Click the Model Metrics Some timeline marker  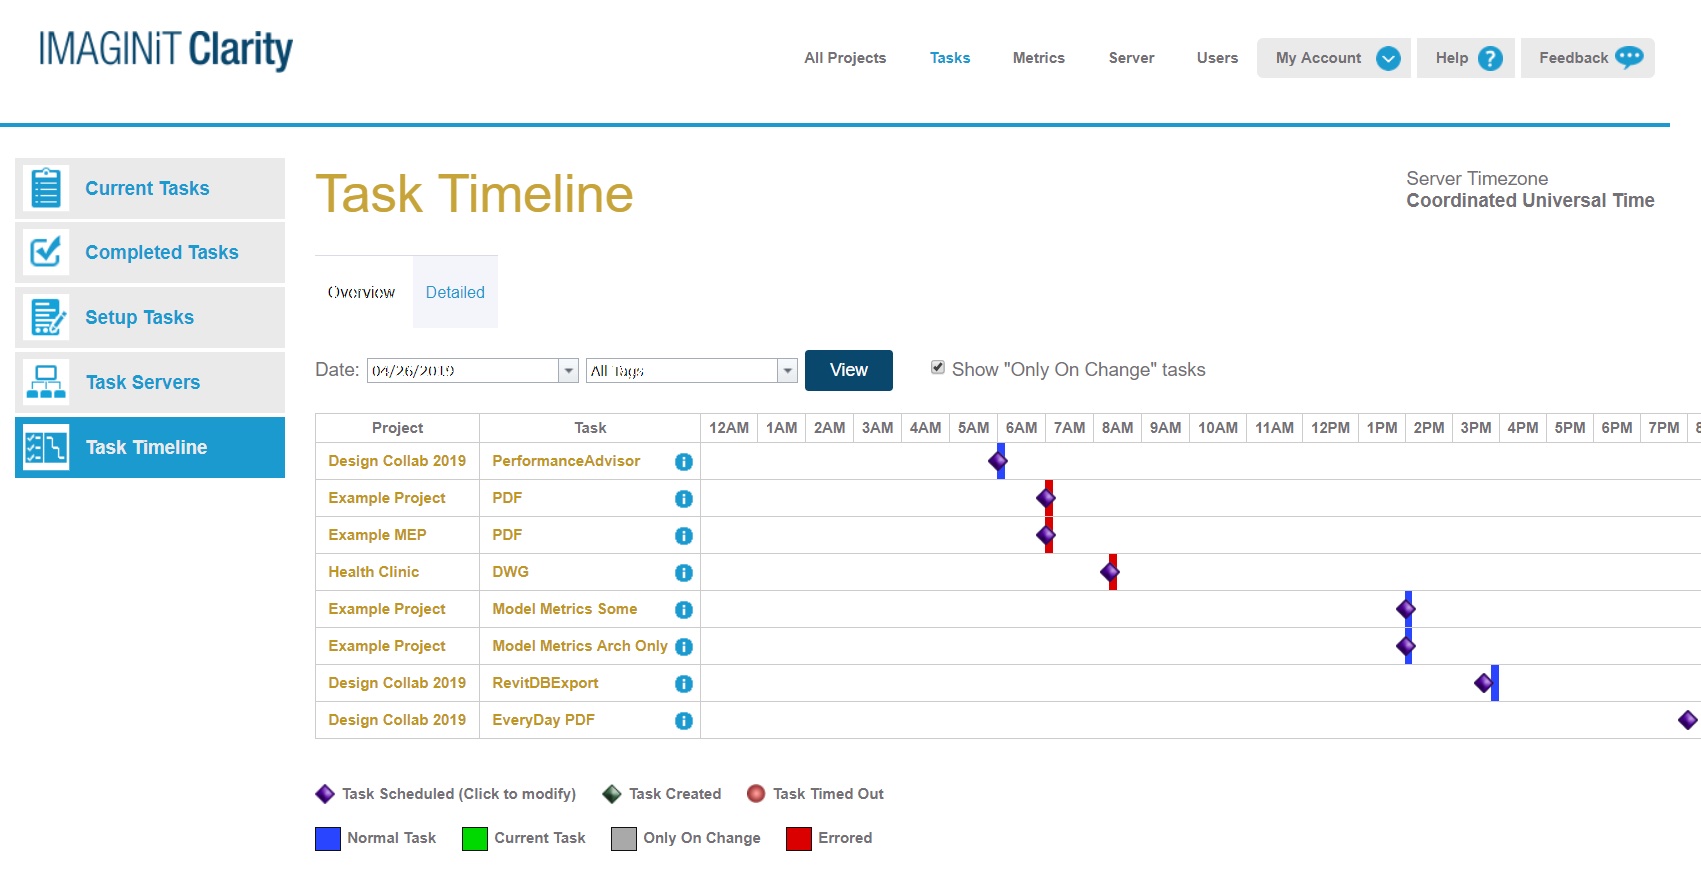point(1406,609)
